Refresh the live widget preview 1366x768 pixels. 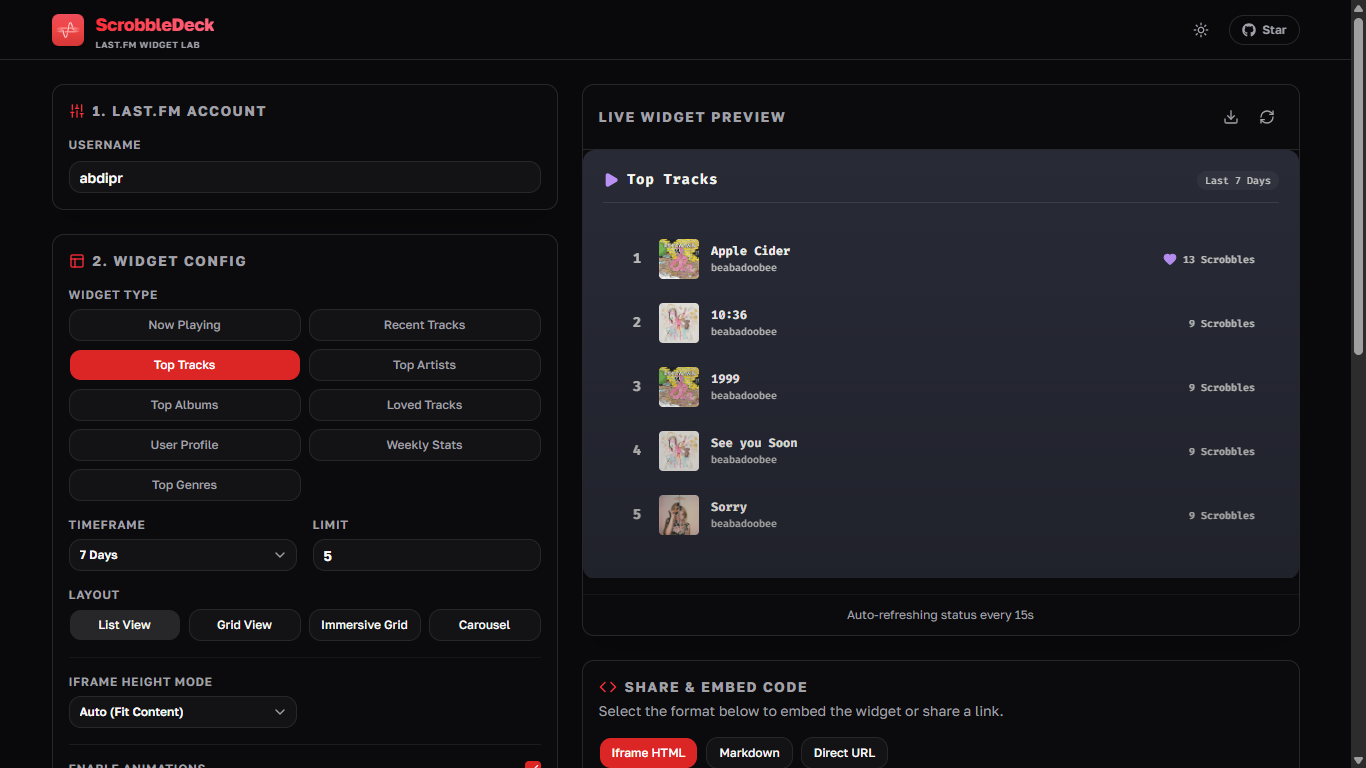click(x=1267, y=117)
